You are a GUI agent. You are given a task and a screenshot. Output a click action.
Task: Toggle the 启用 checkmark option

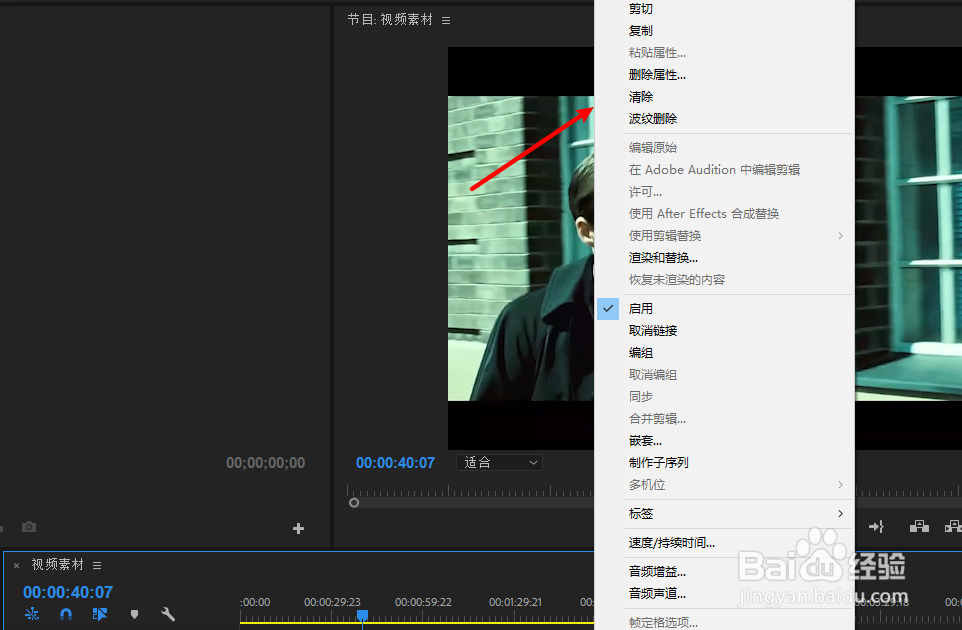(608, 309)
